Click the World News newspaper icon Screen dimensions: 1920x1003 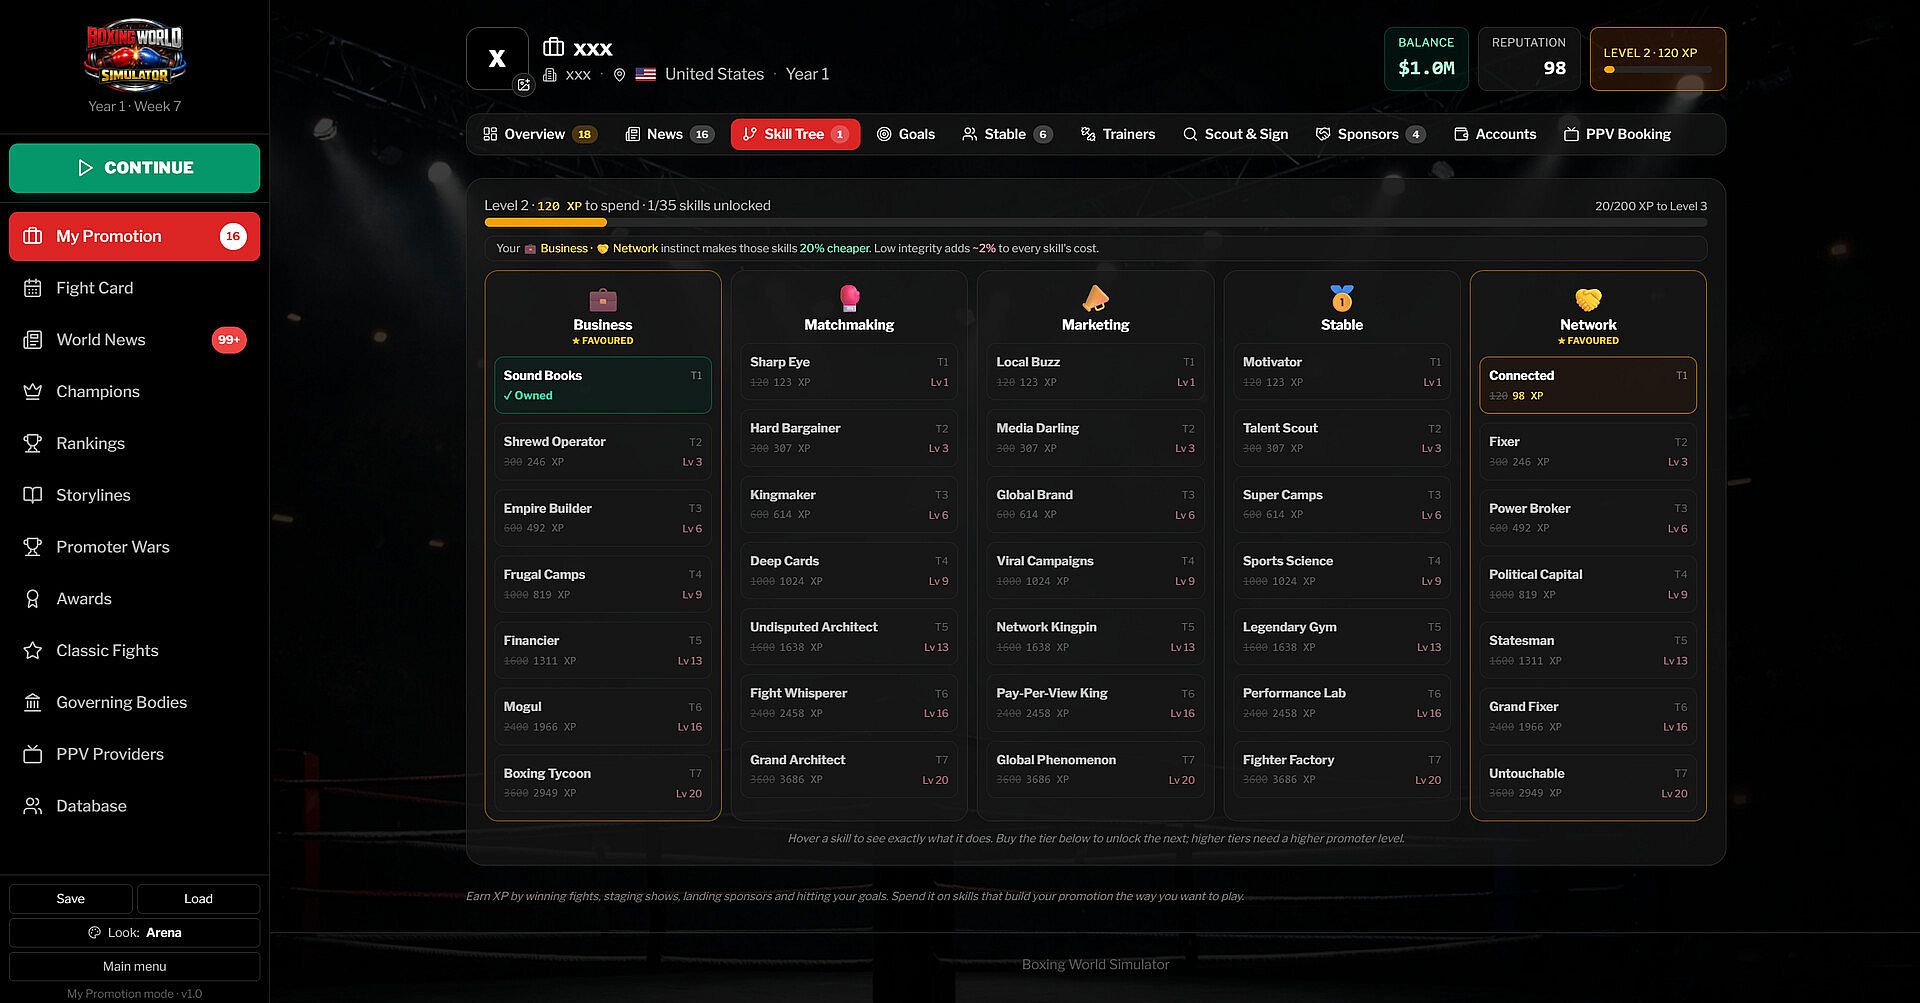click(33, 340)
